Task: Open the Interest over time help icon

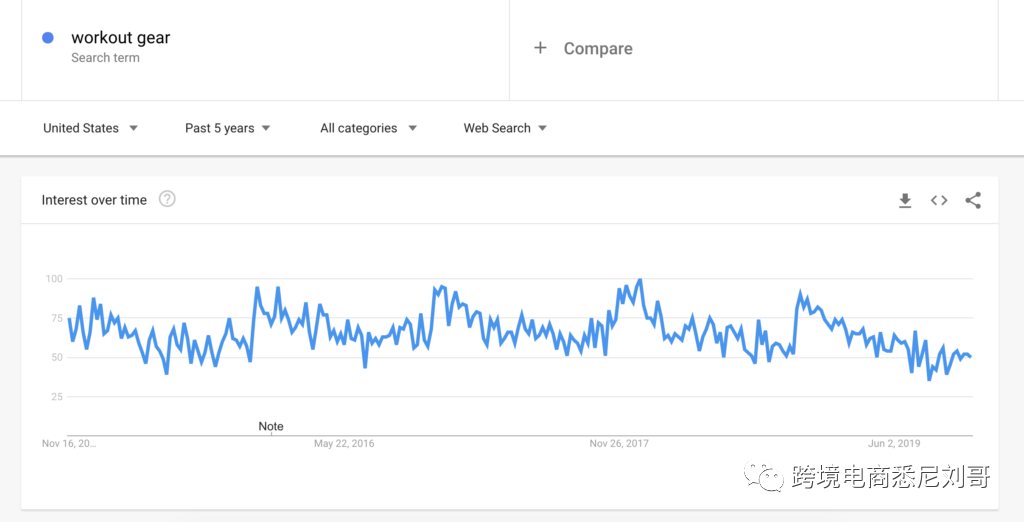Action: [167, 199]
